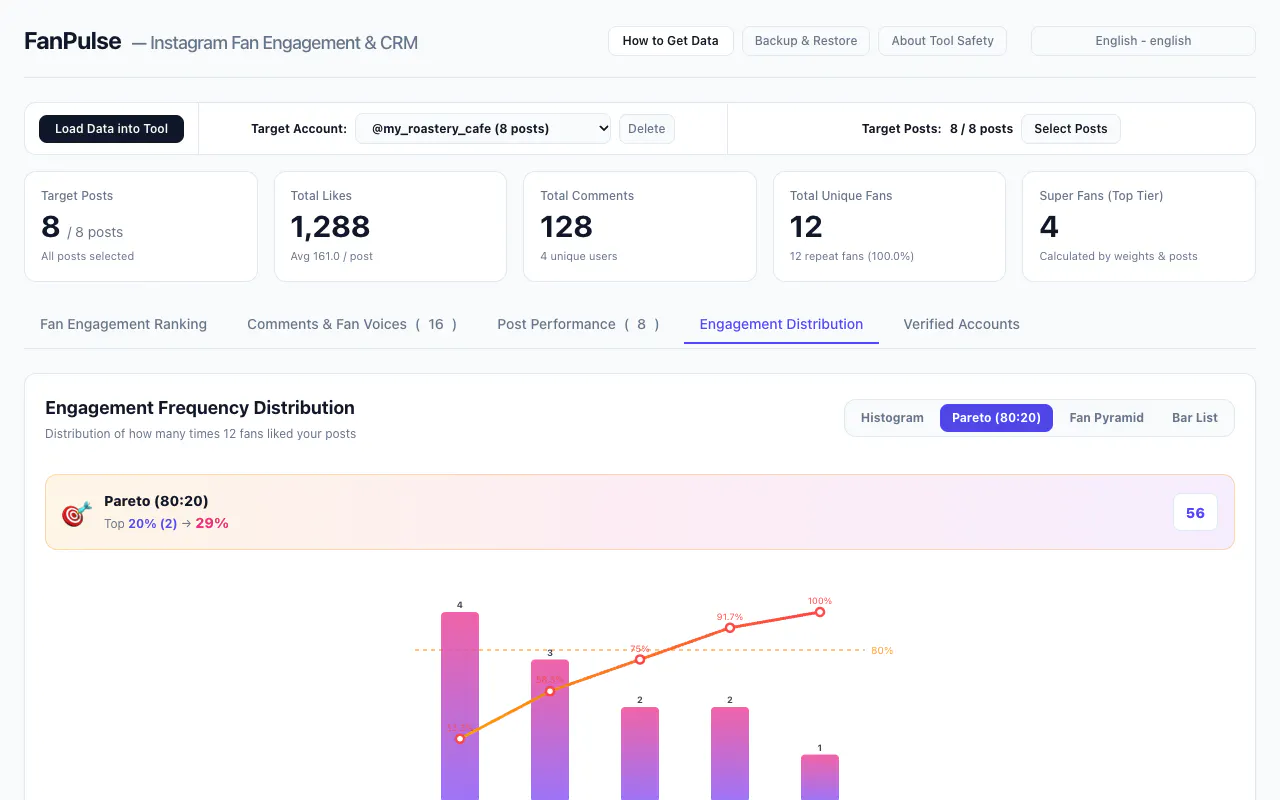
Task: Open the How to Get Data guide
Action: (670, 41)
